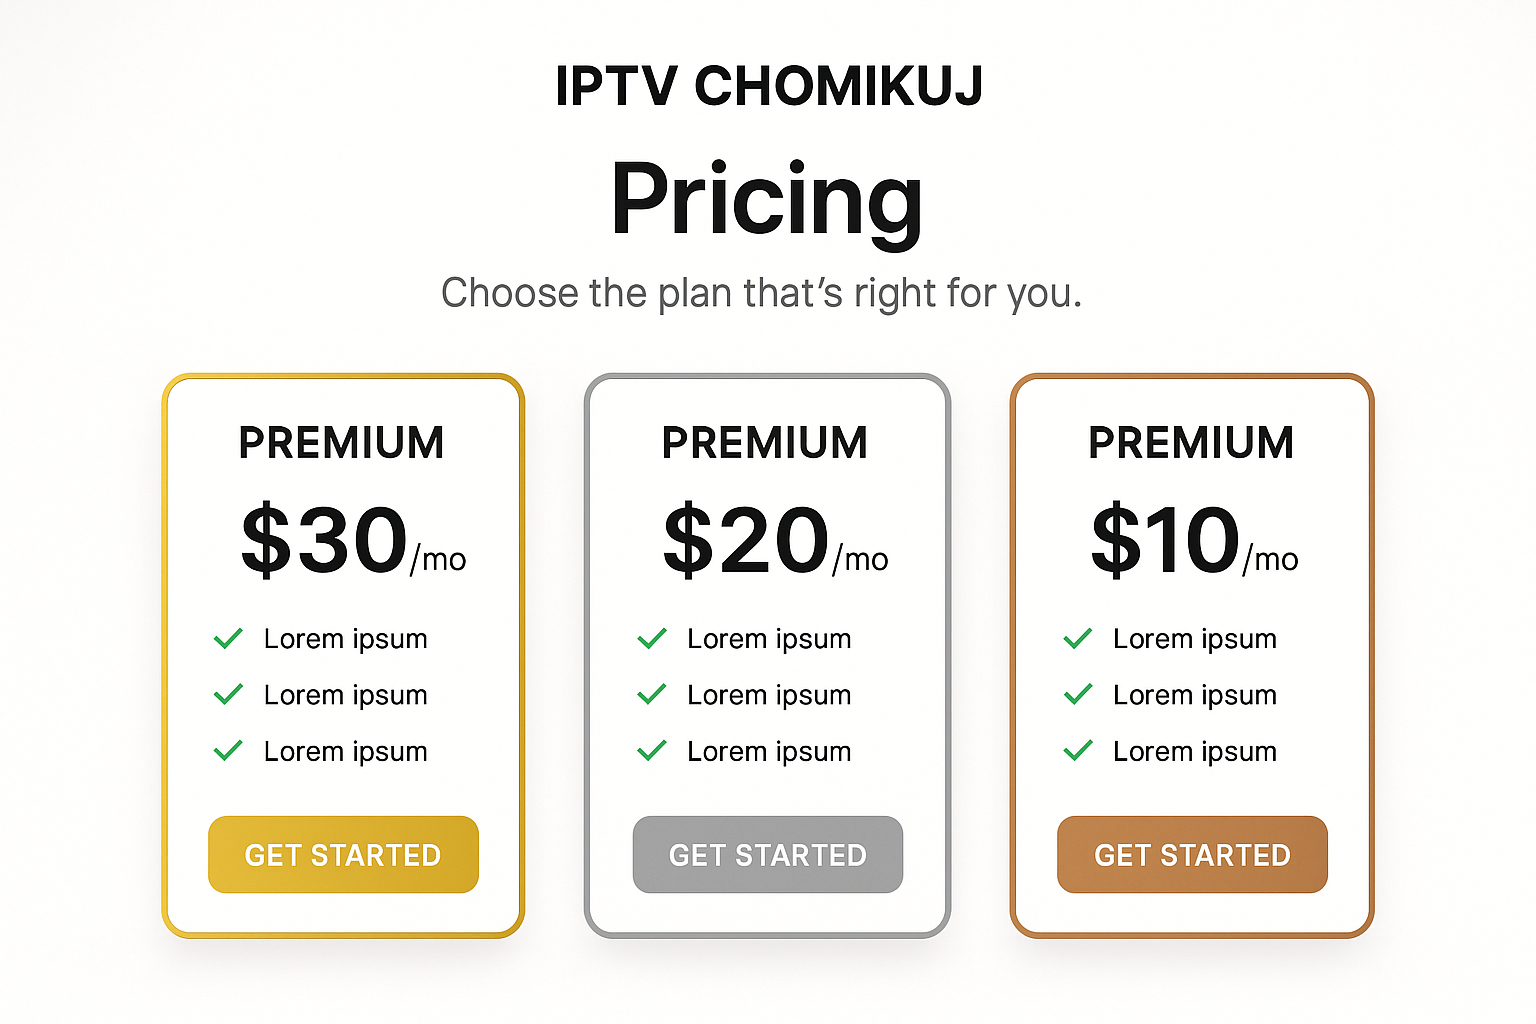This screenshot has width=1536, height=1024.
Task: Click the gold GET STARTED button
Action: point(343,855)
